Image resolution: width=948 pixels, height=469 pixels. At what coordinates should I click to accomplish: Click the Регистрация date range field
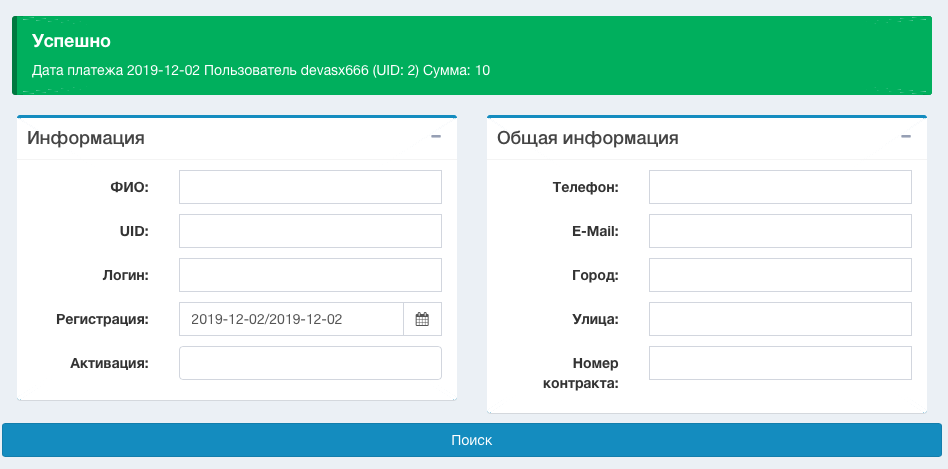291,319
